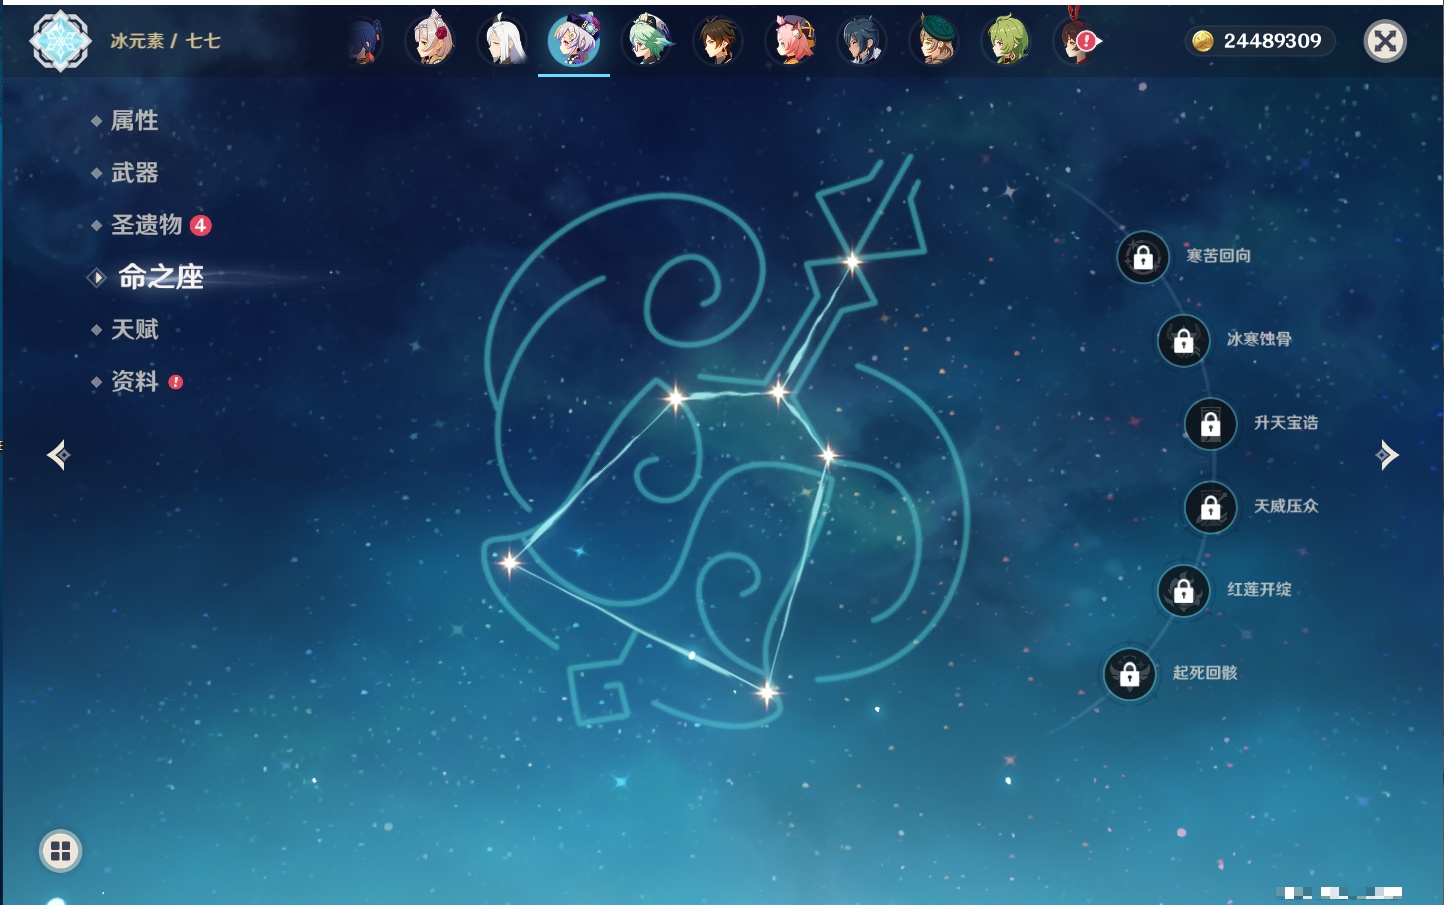Switch to Zhongli's character portrait

click(718, 41)
